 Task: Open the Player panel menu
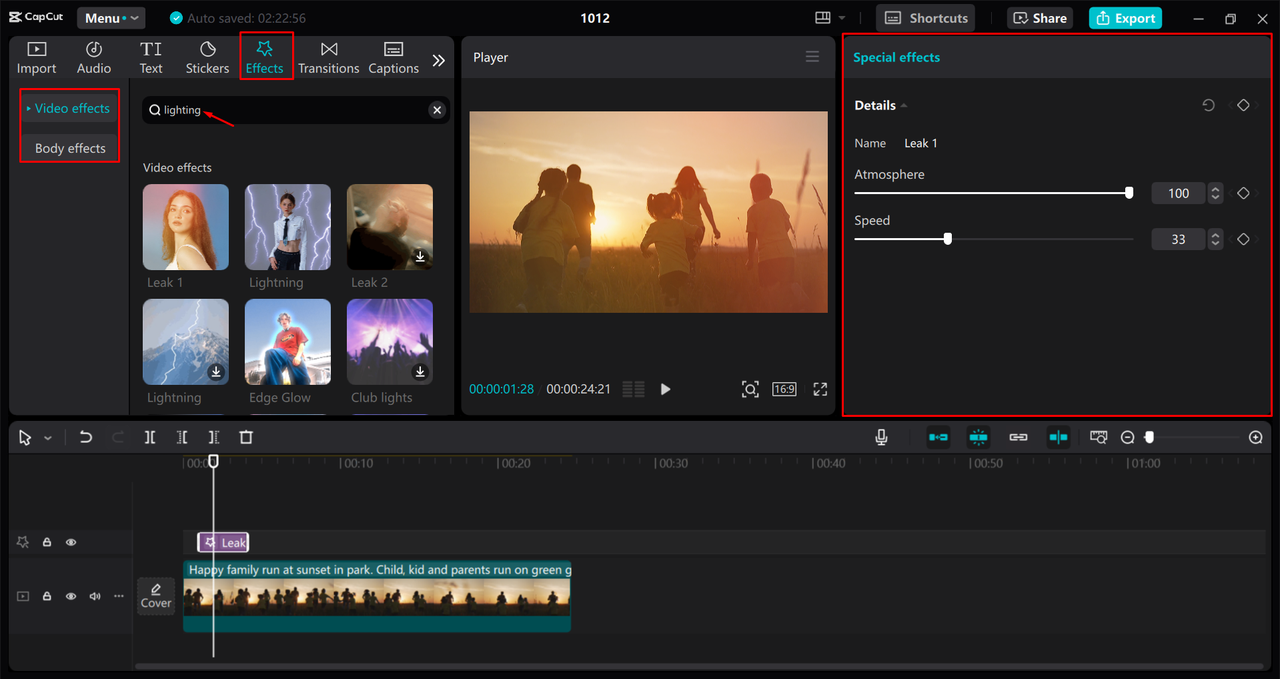[812, 57]
